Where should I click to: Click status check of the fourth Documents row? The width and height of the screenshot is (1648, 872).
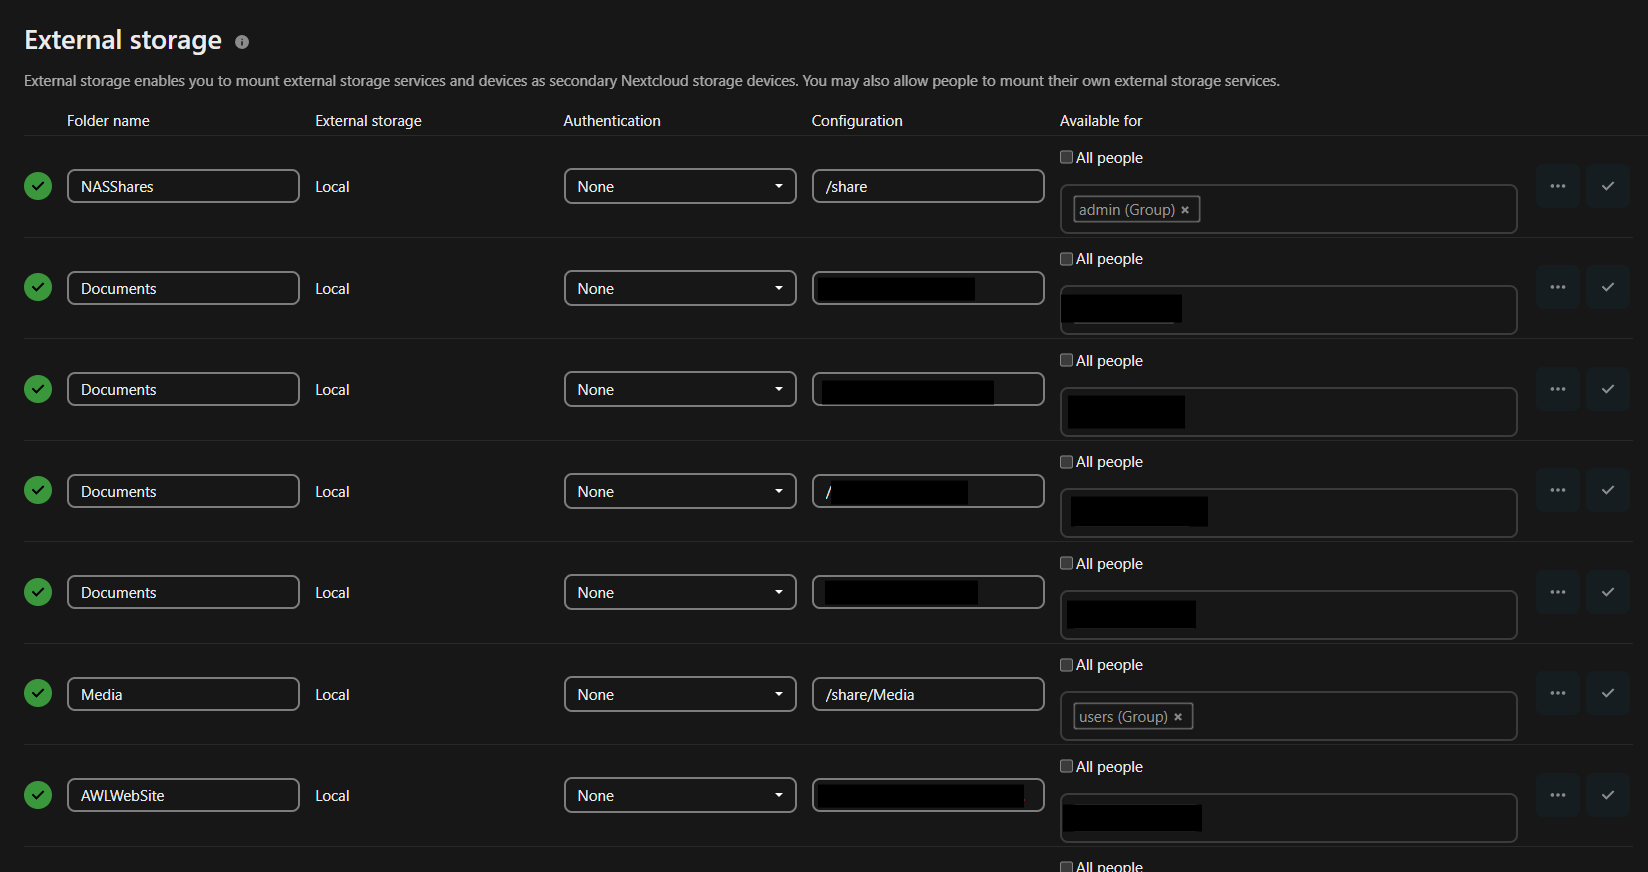(38, 592)
